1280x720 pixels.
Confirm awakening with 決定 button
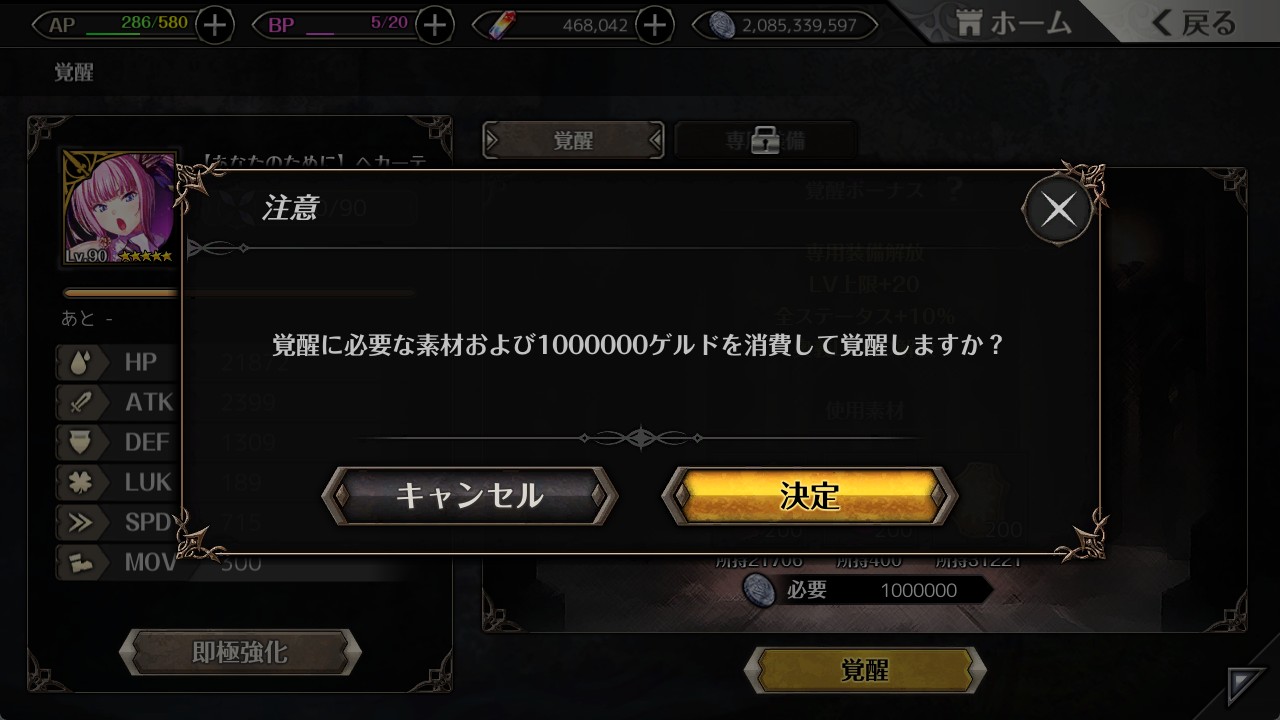pyautogui.click(x=810, y=496)
